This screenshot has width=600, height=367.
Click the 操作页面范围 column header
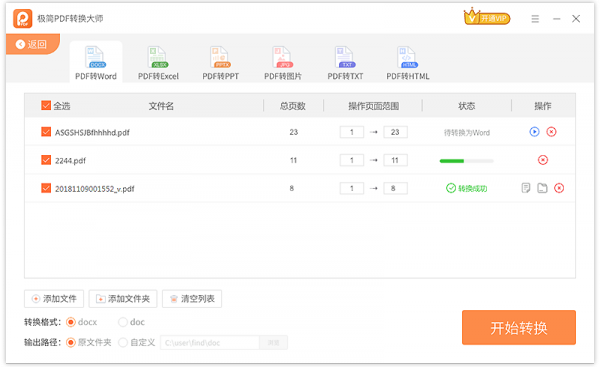373,106
